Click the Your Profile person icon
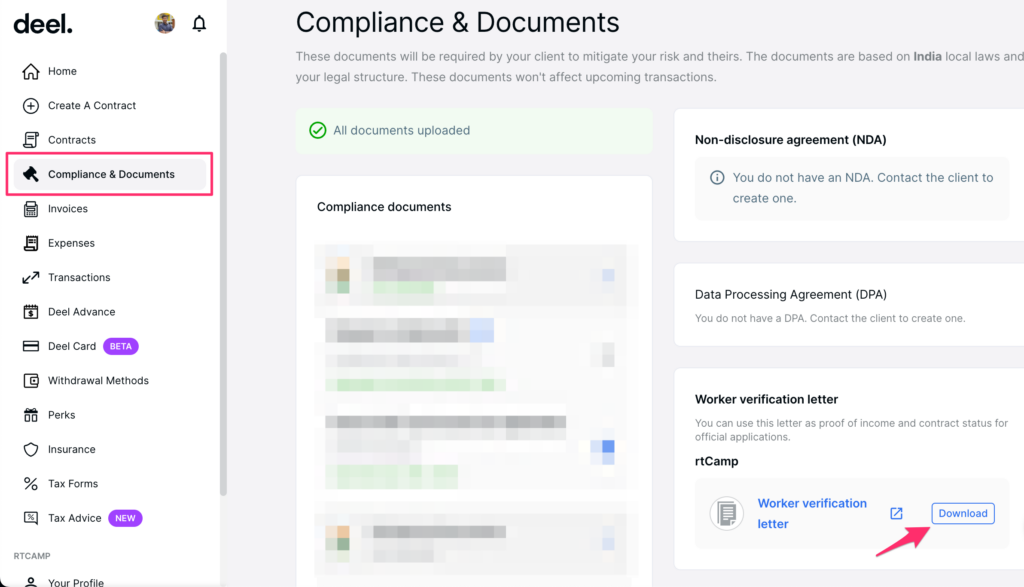The height and width of the screenshot is (587, 1024). click(31, 581)
